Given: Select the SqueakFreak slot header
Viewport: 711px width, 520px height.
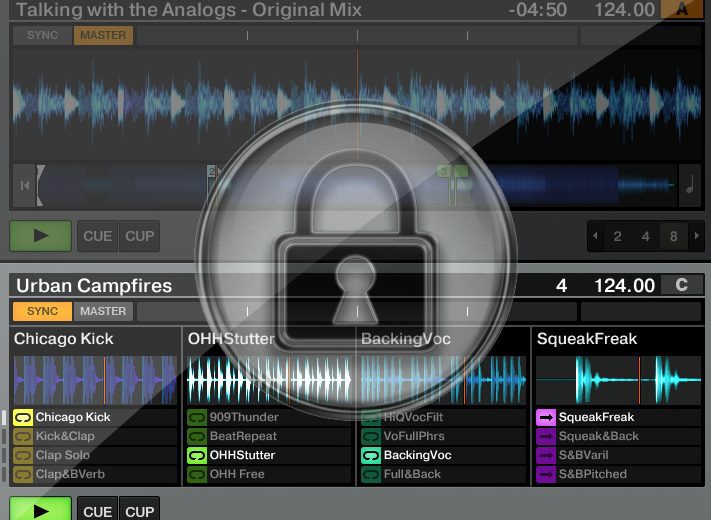Looking at the screenshot, I should [x=618, y=340].
